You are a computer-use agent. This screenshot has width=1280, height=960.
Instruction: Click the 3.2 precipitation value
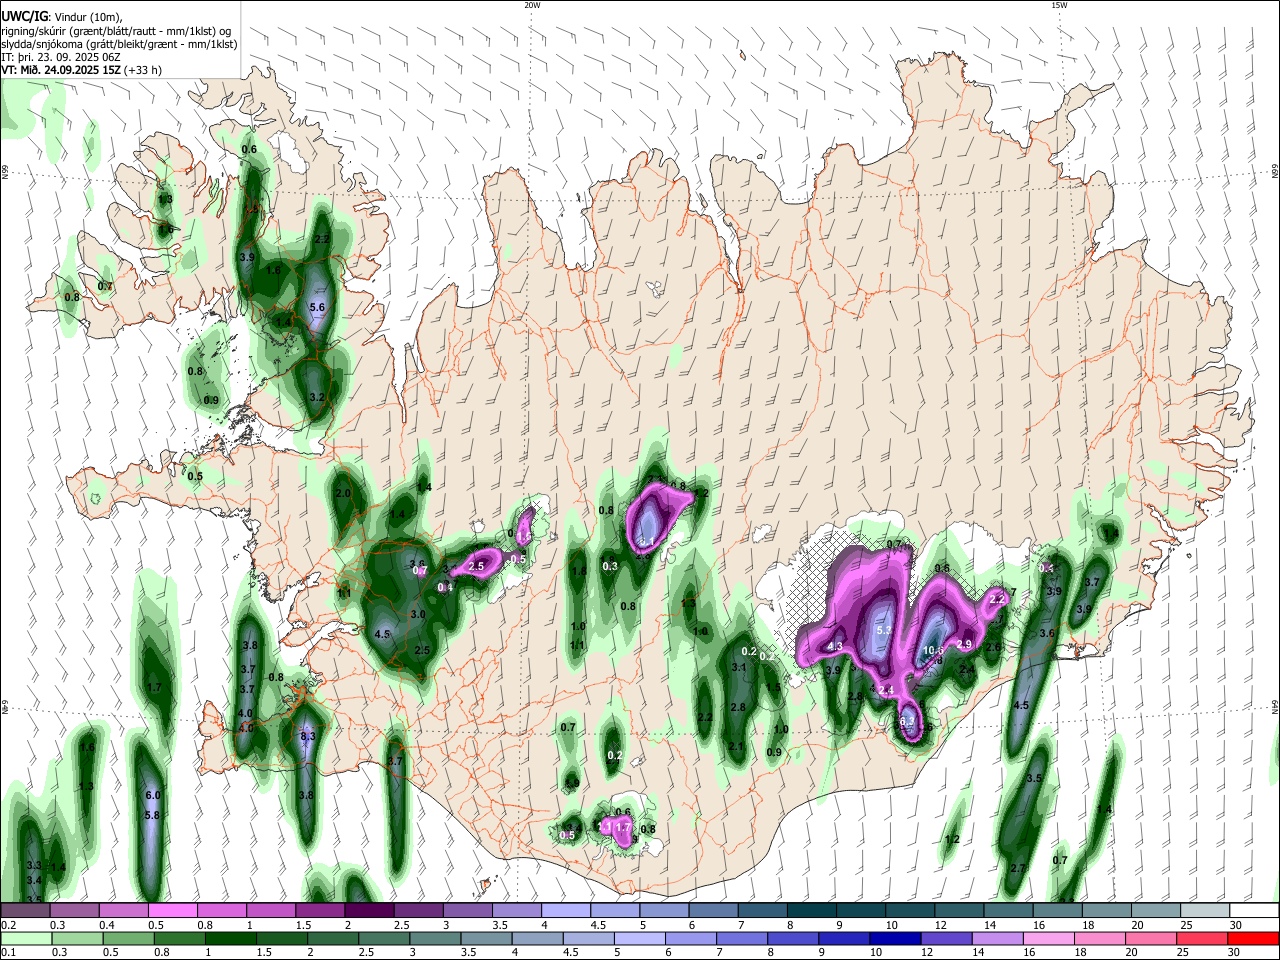pos(317,397)
